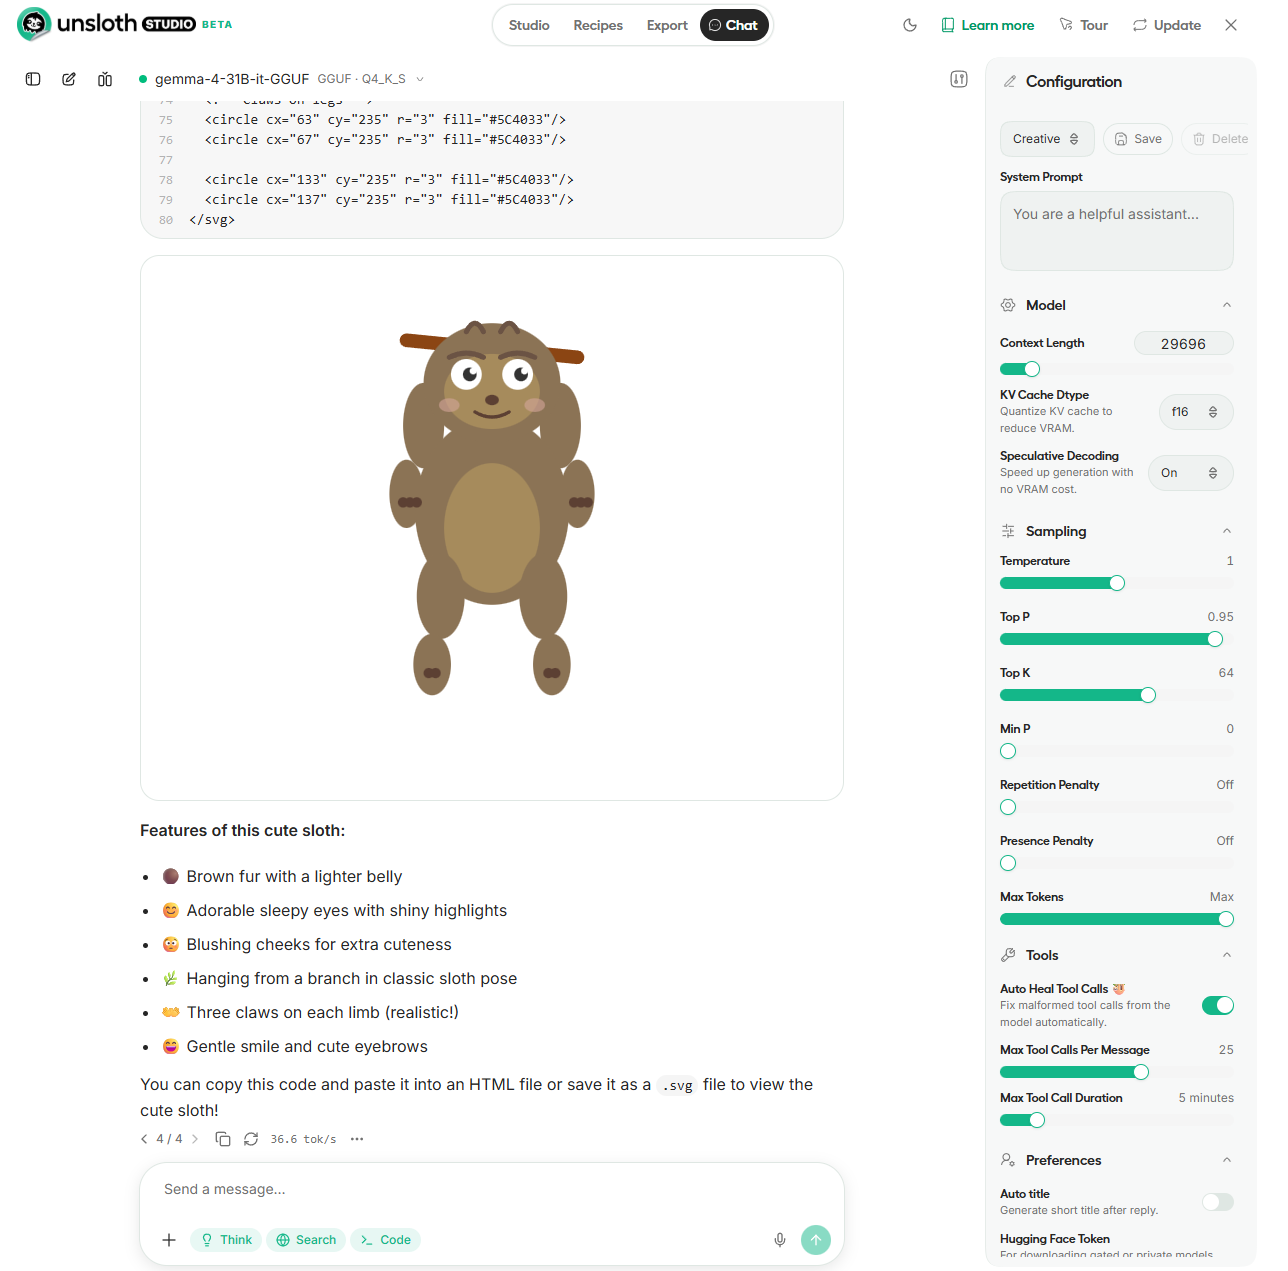Click the Learn more link
1288x1271 pixels.
point(988,25)
